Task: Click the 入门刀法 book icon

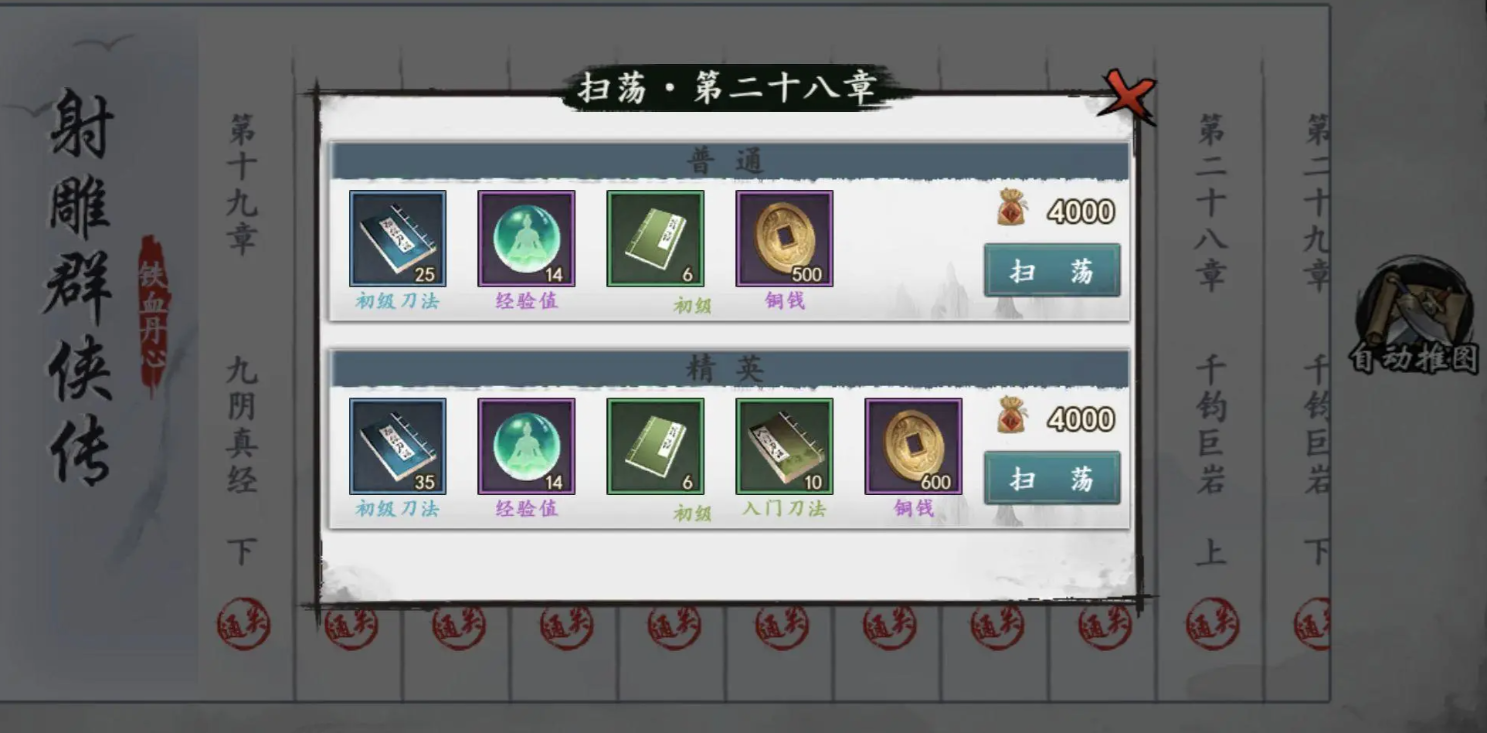Action: pos(784,446)
